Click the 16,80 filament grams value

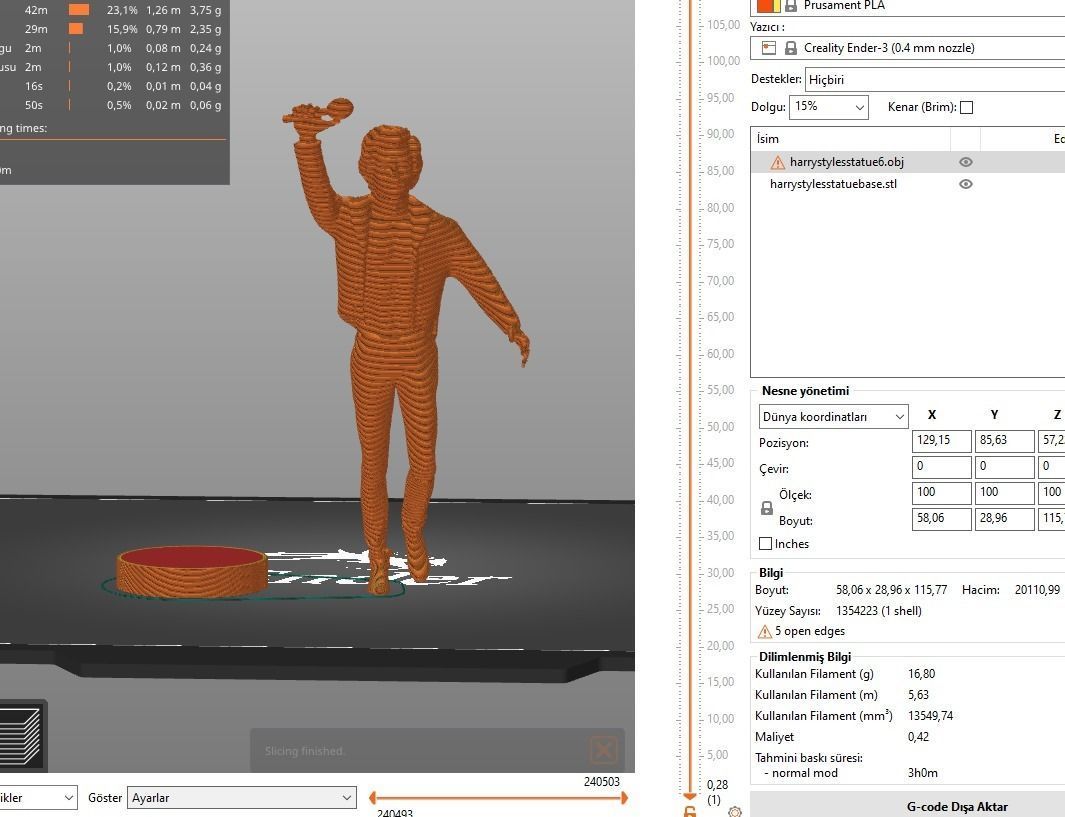point(922,674)
